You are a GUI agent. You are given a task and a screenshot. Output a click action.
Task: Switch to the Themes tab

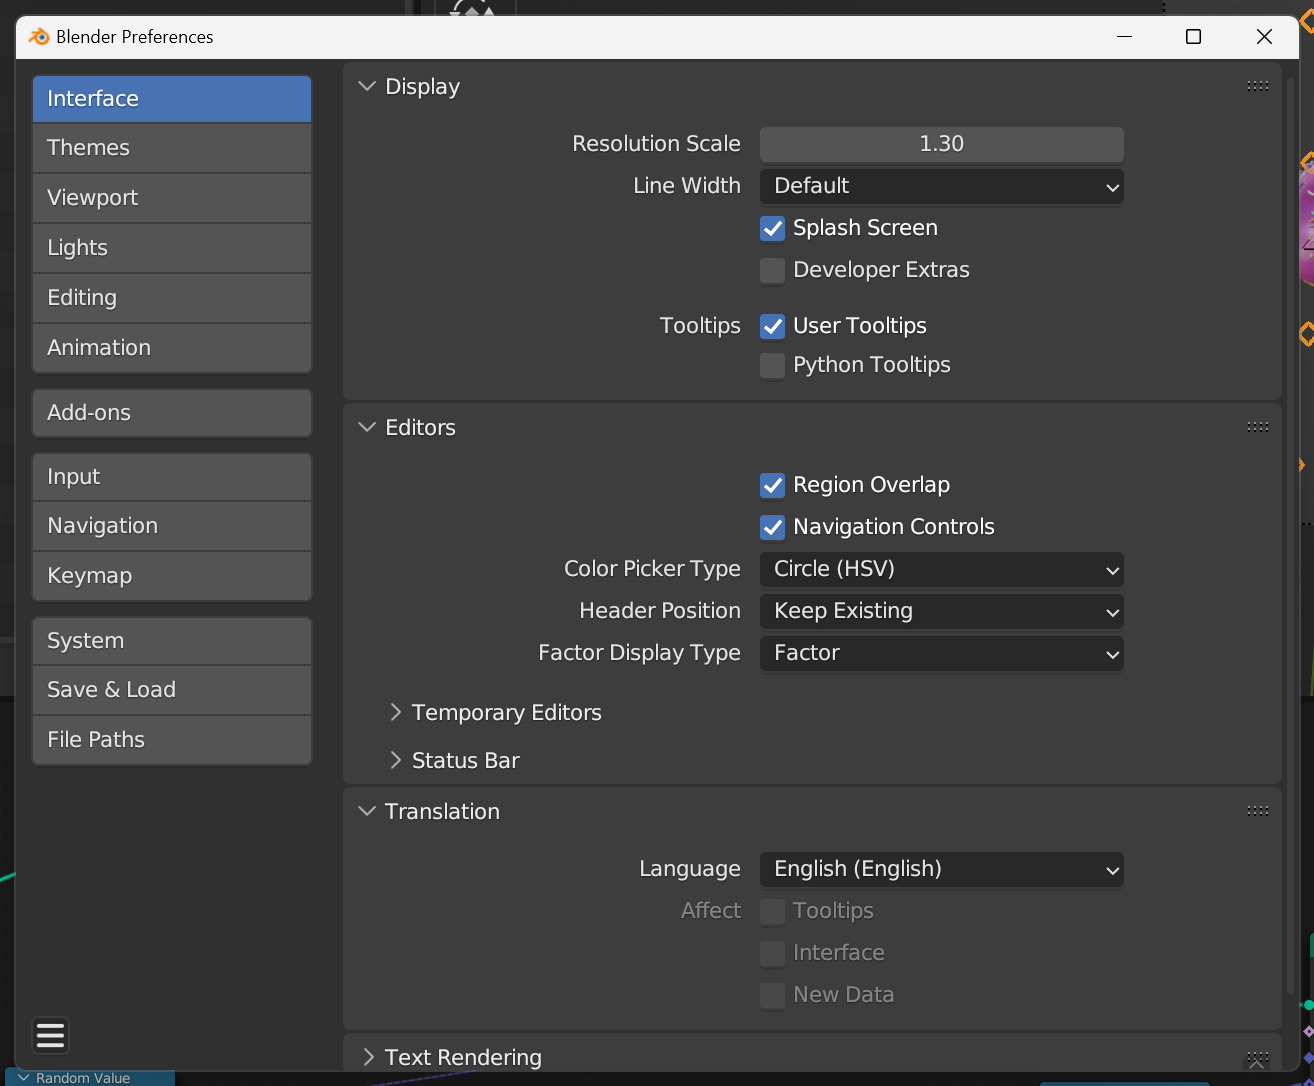(x=172, y=148)
